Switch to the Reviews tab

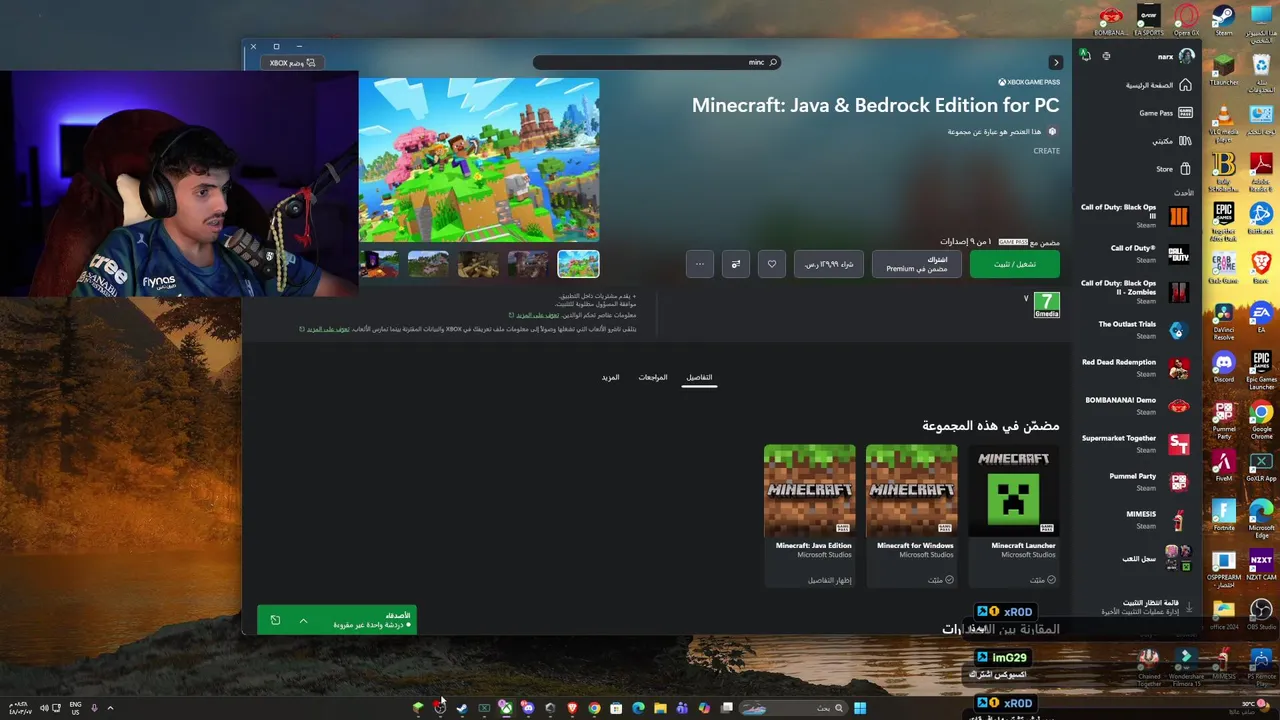point(653,378)
